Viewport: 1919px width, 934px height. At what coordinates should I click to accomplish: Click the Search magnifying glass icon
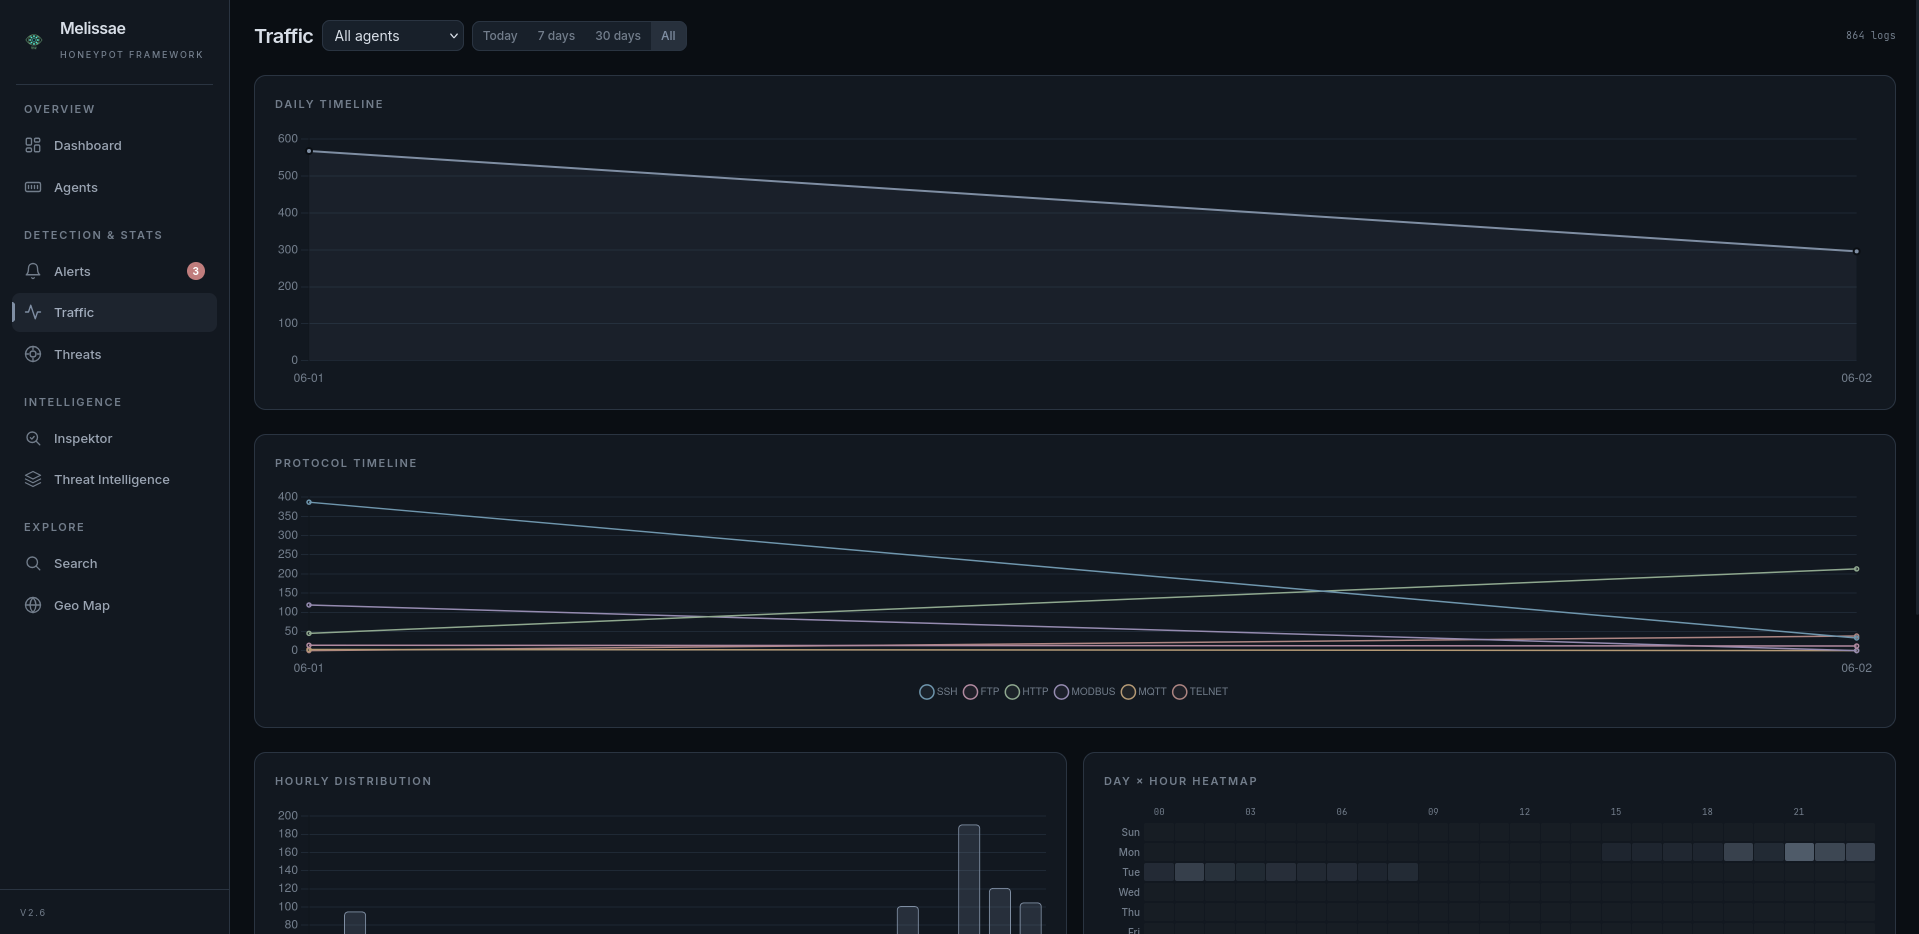[33, 563]
